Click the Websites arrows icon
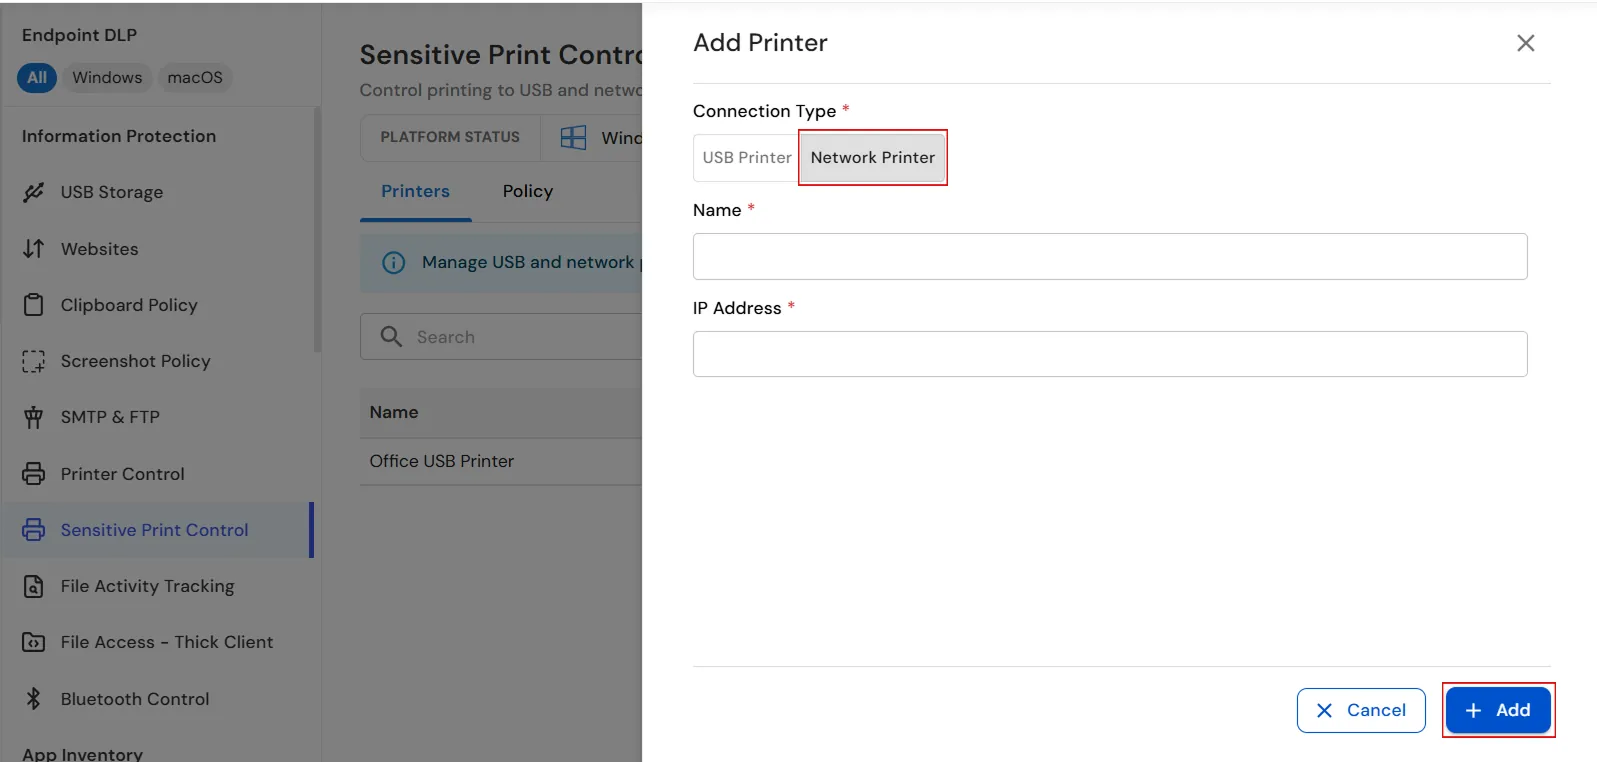This screenshot has height=762, width=1597. pyautogui.click(x=33, y=248)
